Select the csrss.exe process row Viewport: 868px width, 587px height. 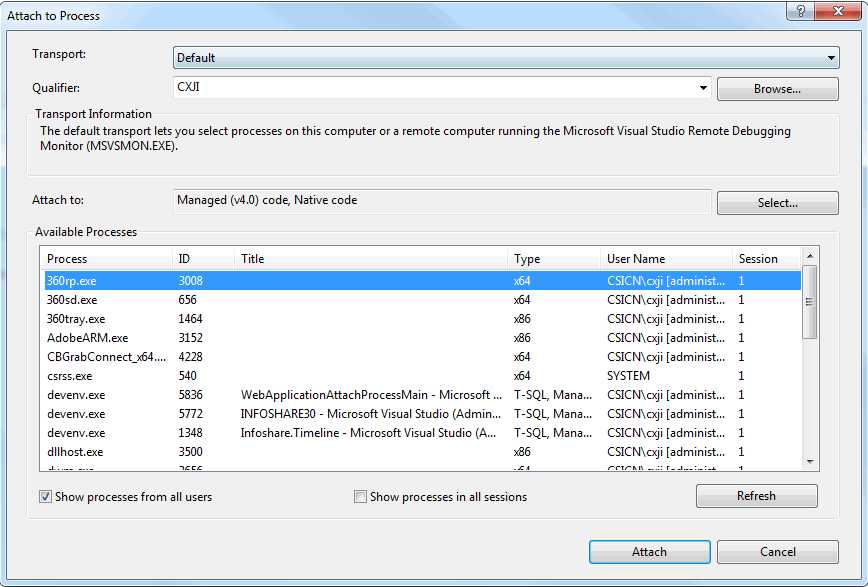click(422, 376)
